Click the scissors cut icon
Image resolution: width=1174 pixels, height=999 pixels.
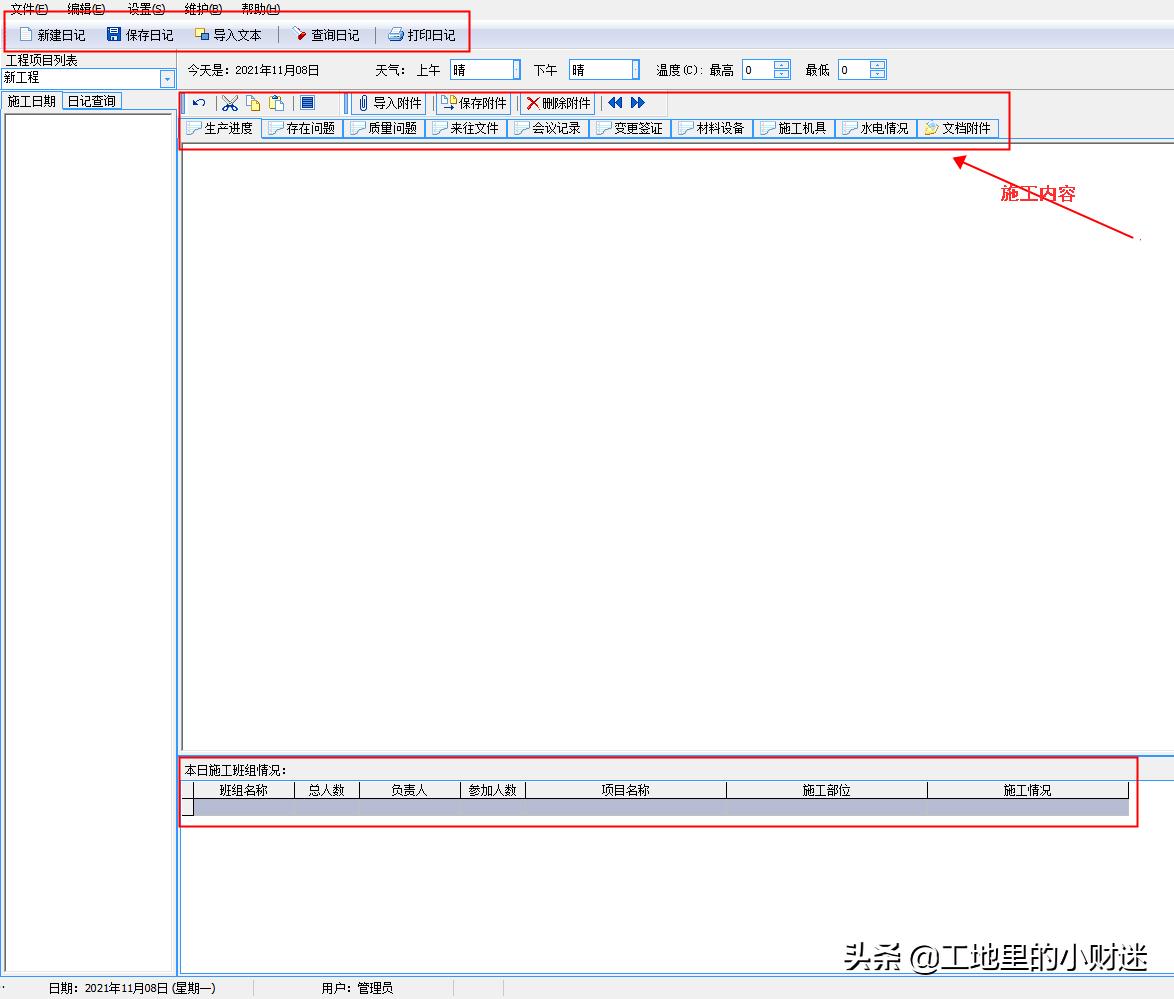[x=230, y=103]
